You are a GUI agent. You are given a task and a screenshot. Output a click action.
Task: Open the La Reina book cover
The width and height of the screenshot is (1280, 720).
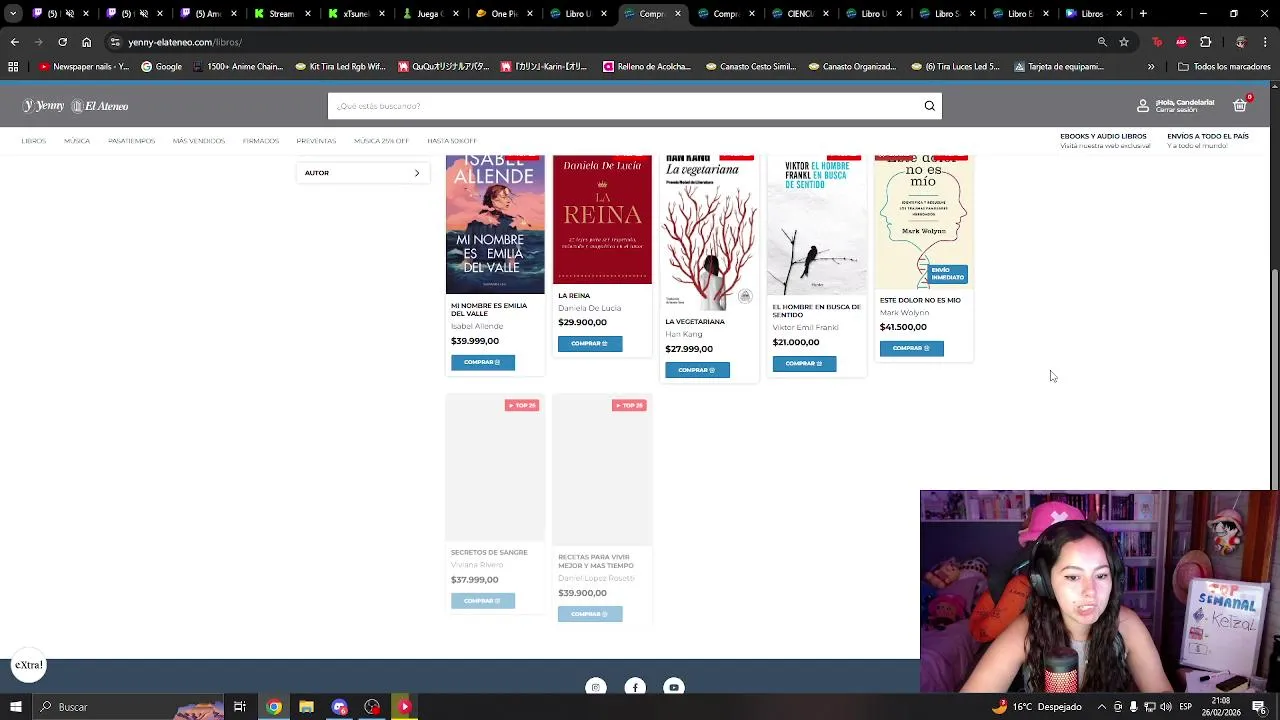[602, 220]
